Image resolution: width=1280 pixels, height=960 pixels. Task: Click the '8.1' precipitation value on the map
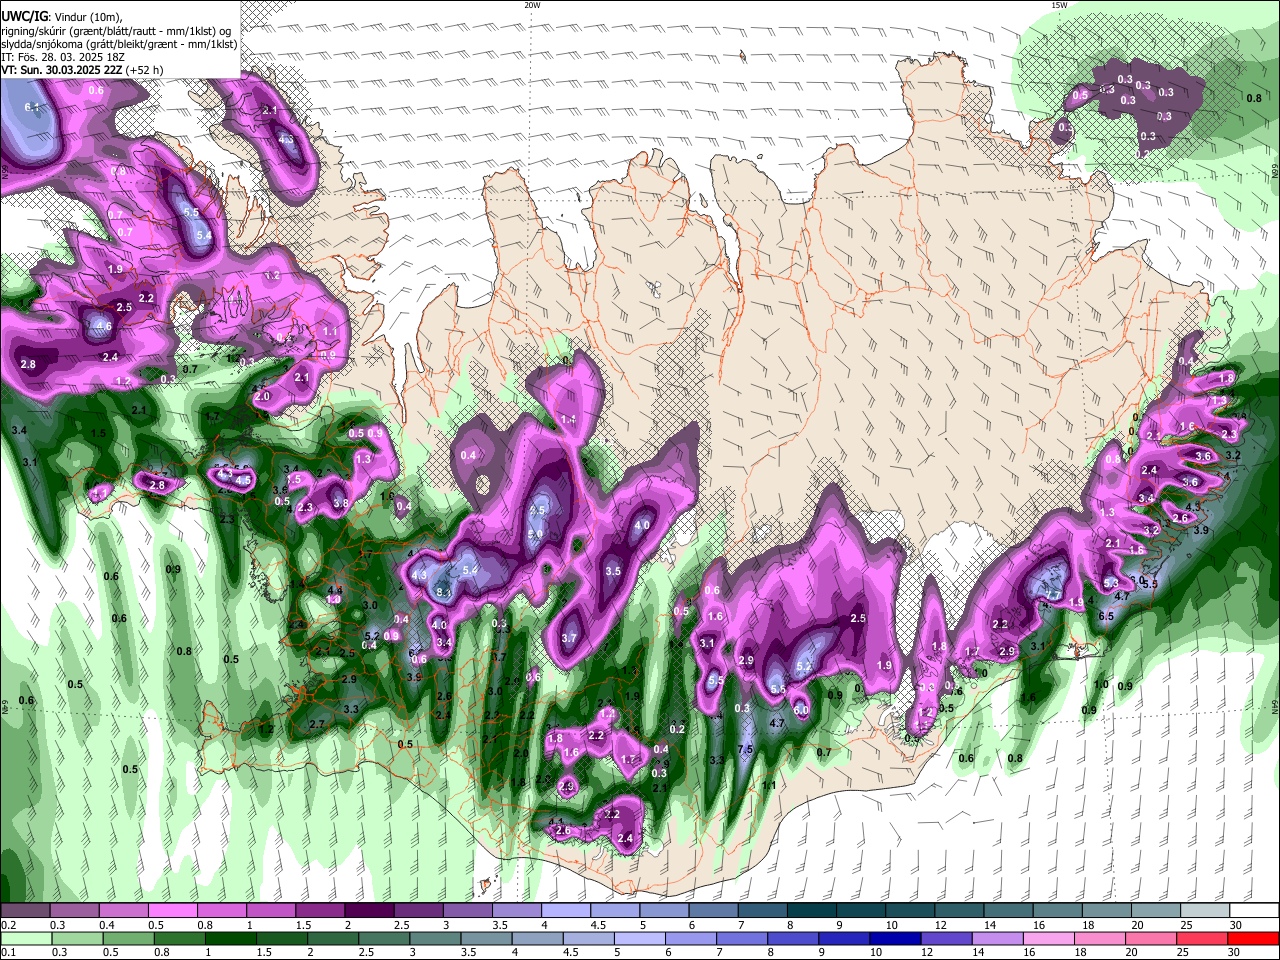[x=444, y=593]
